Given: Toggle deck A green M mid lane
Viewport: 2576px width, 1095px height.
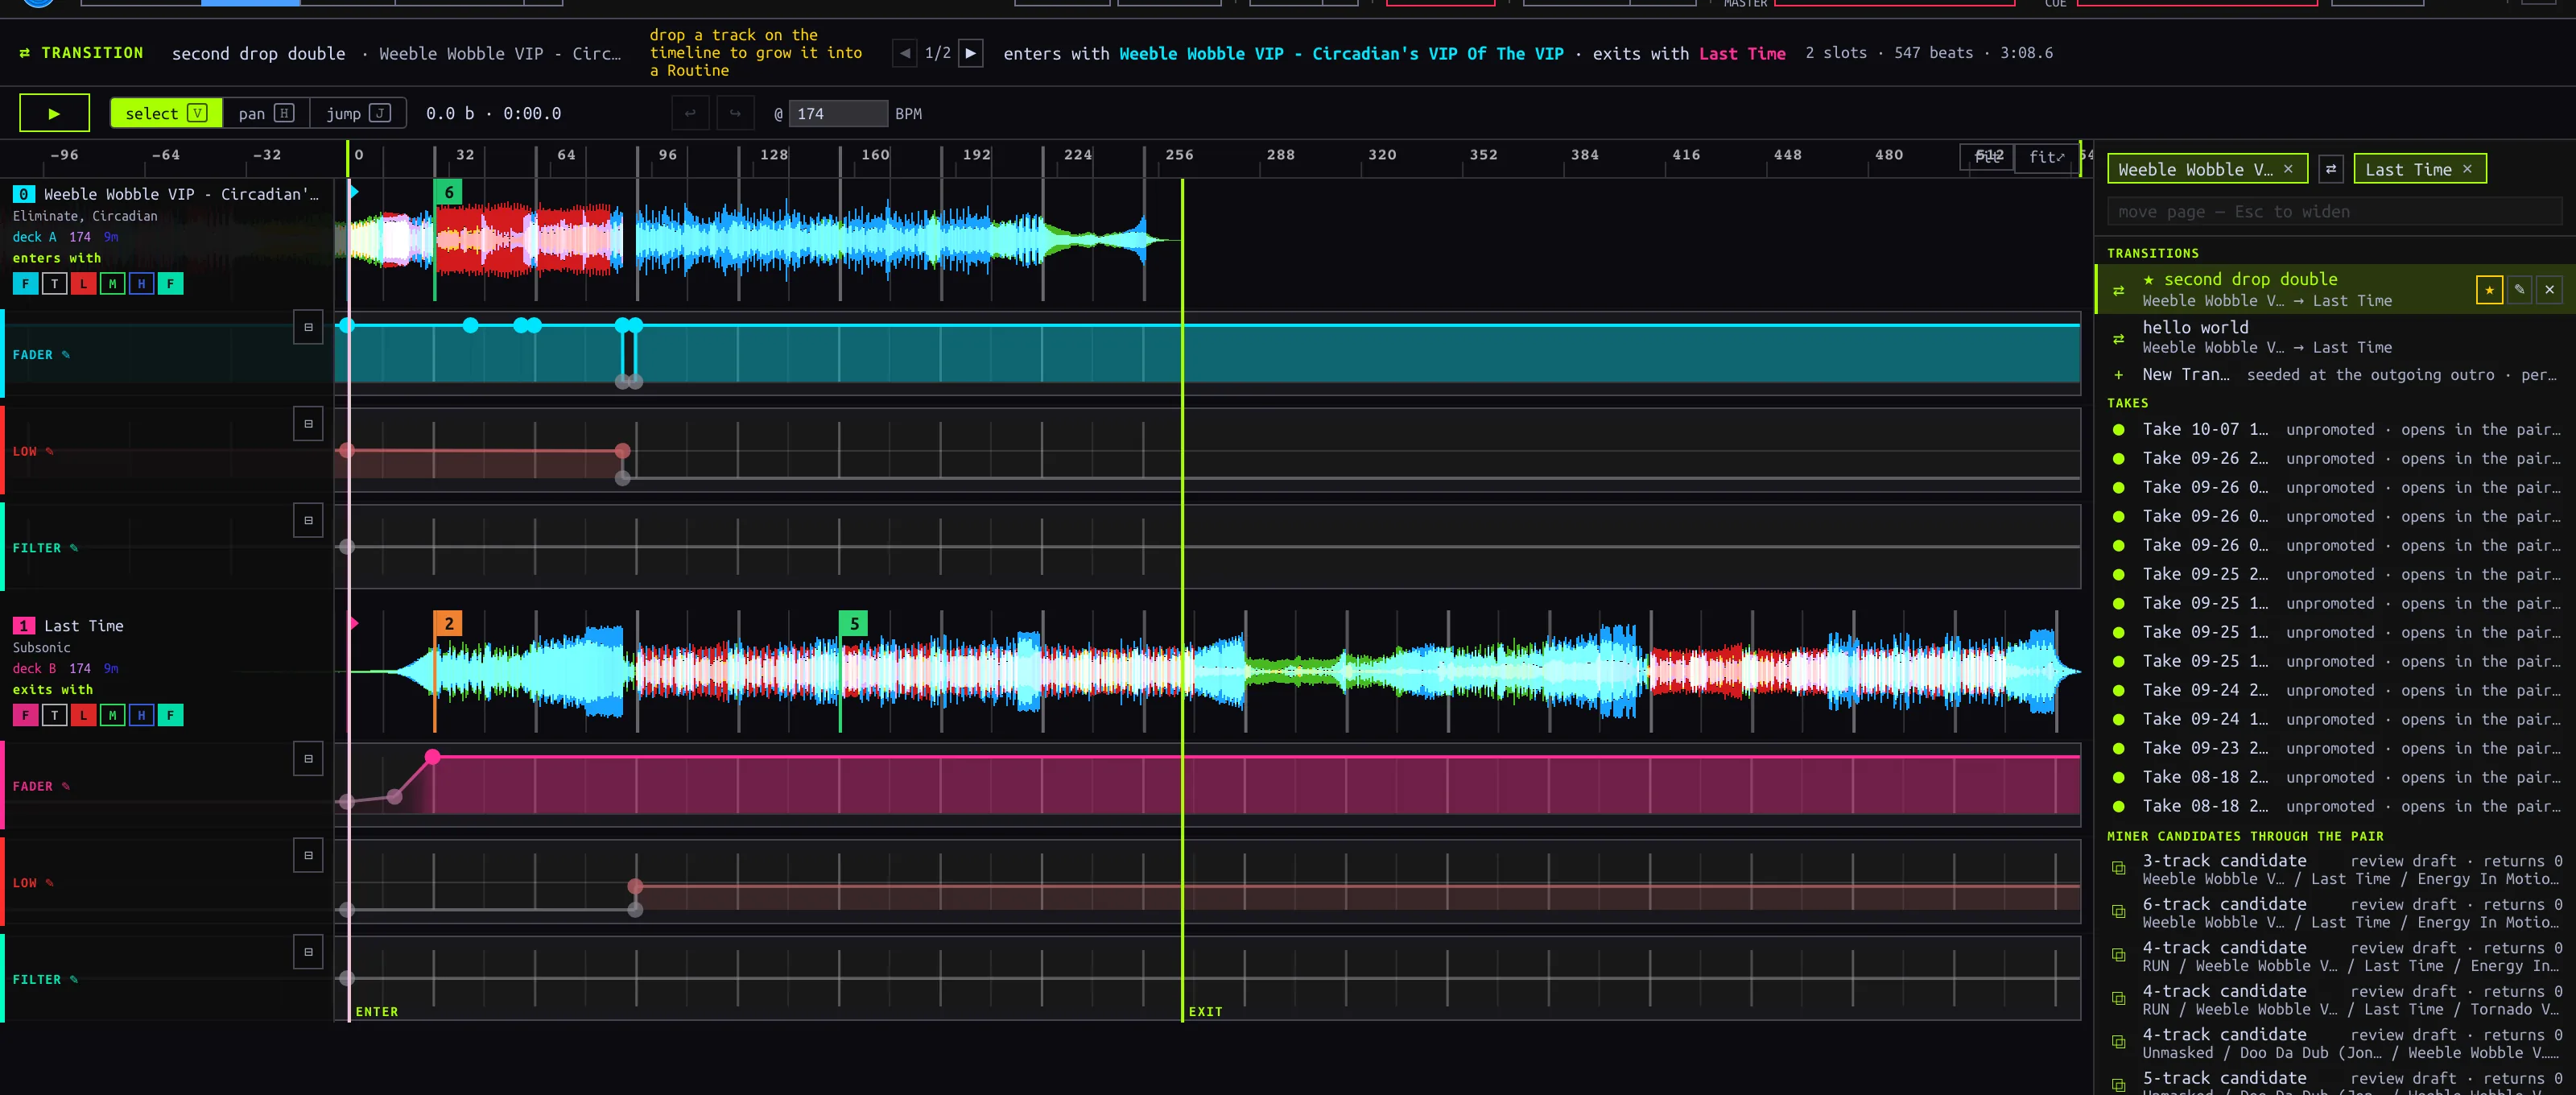Looking at the screenshot, I should (112, 284).
